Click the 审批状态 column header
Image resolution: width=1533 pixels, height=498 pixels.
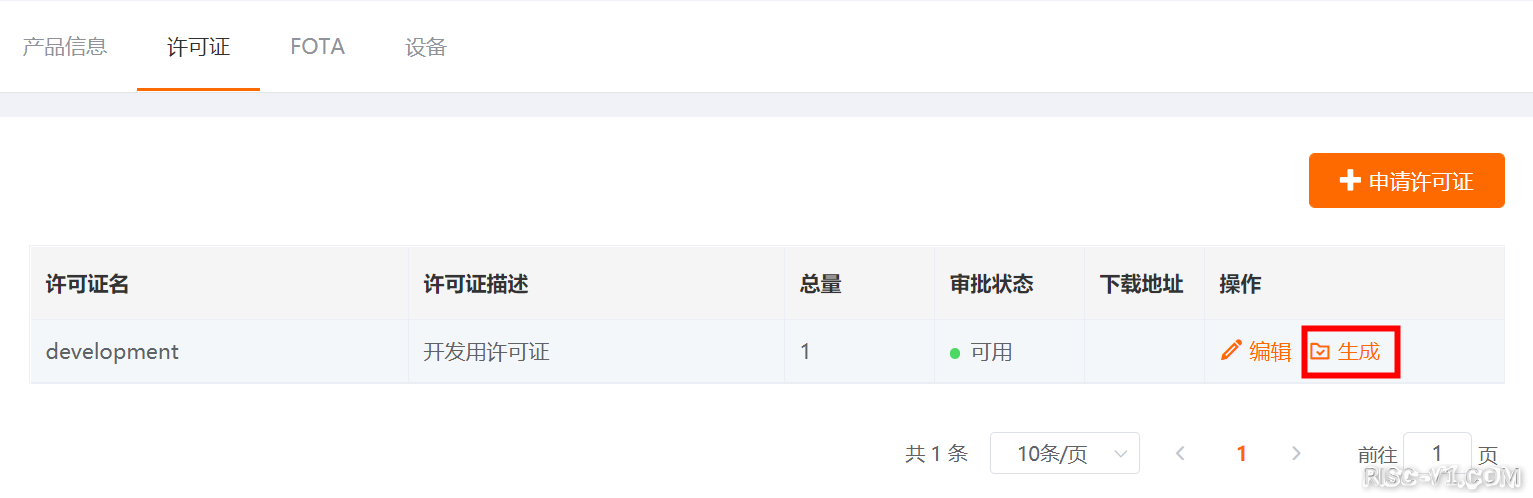(x=991, y=284)
